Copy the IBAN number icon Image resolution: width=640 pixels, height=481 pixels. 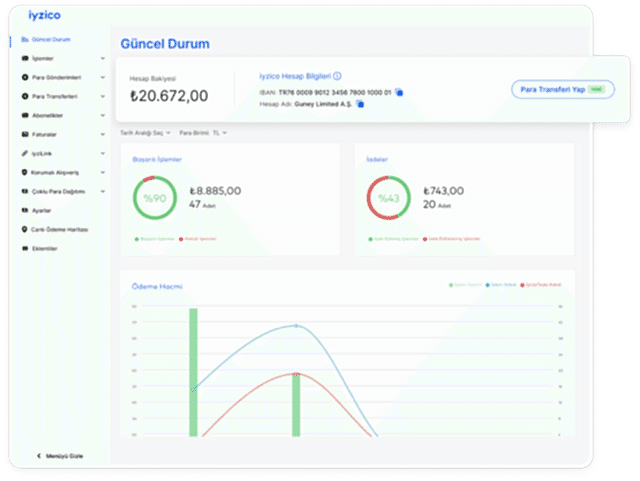pos(399,92)
